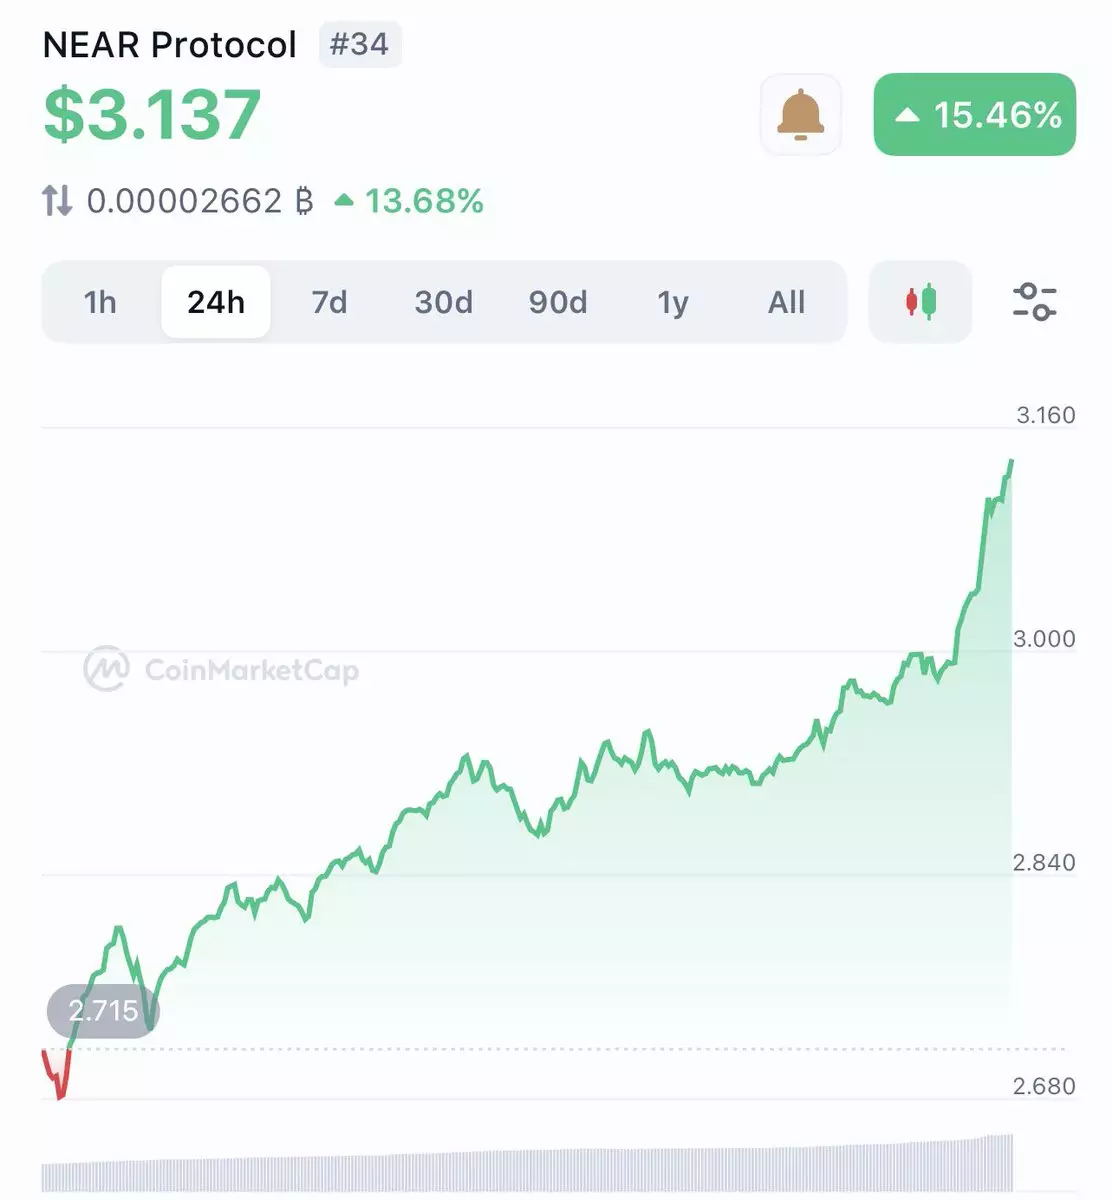The image size is (1112, 1200).
Task: Show the All-time price chart
Action: coord(787,302)
